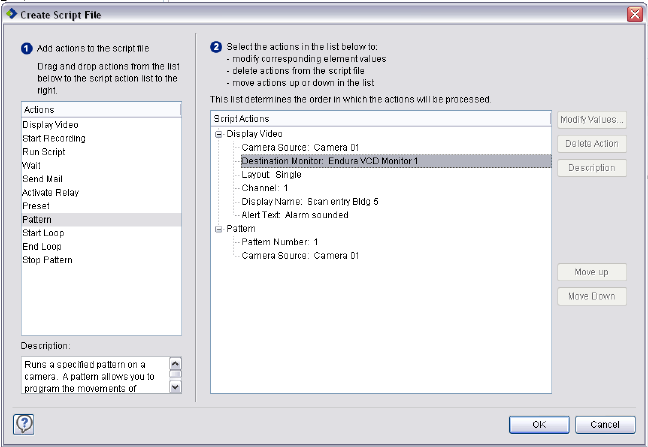The image size is (648, 447).
Task: Click the Delete Action button
Action: point(591,144)
